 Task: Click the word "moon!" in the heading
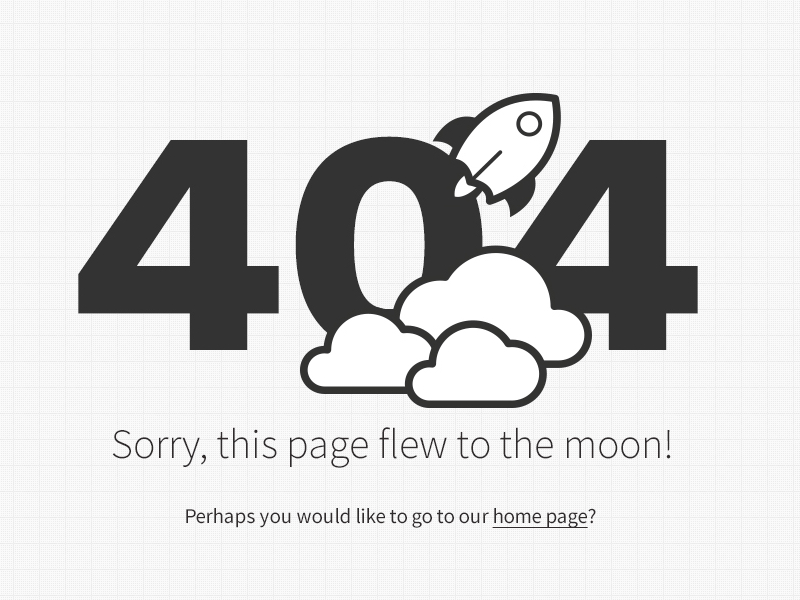618,444
